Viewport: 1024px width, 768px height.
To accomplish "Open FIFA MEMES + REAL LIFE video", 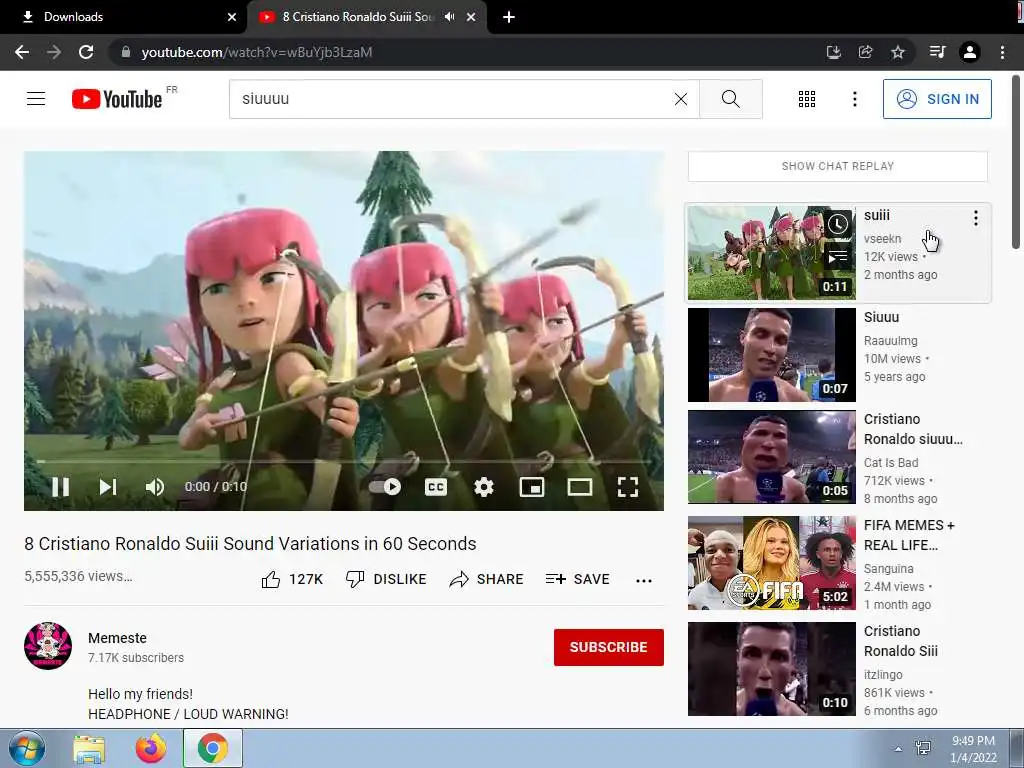I will pyautogui.click(x=771, y=562).
